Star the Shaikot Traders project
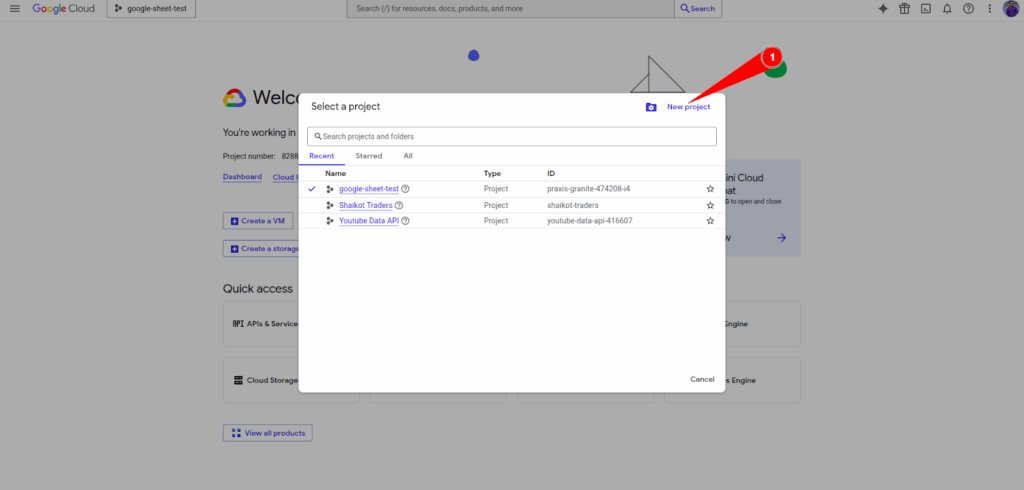The image size is (1024, 490). (710, 205)
